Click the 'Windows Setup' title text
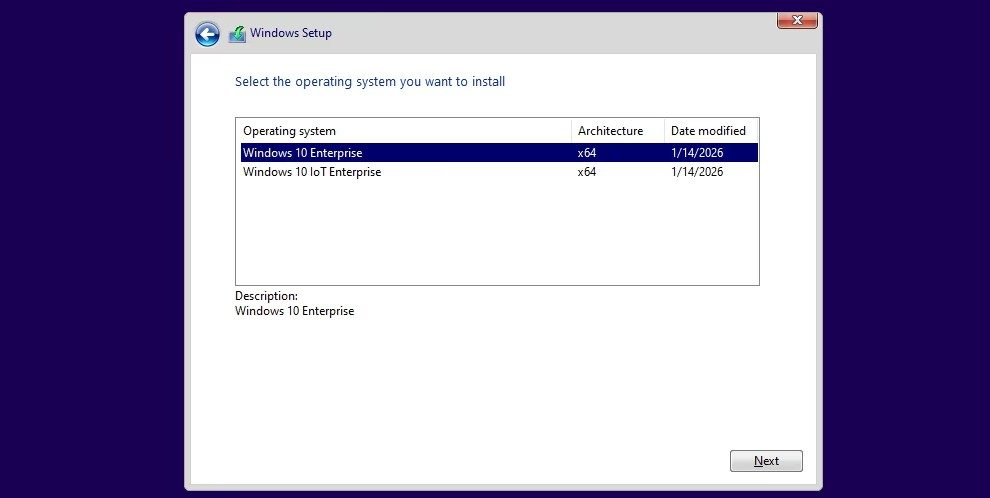 point(290,33)
